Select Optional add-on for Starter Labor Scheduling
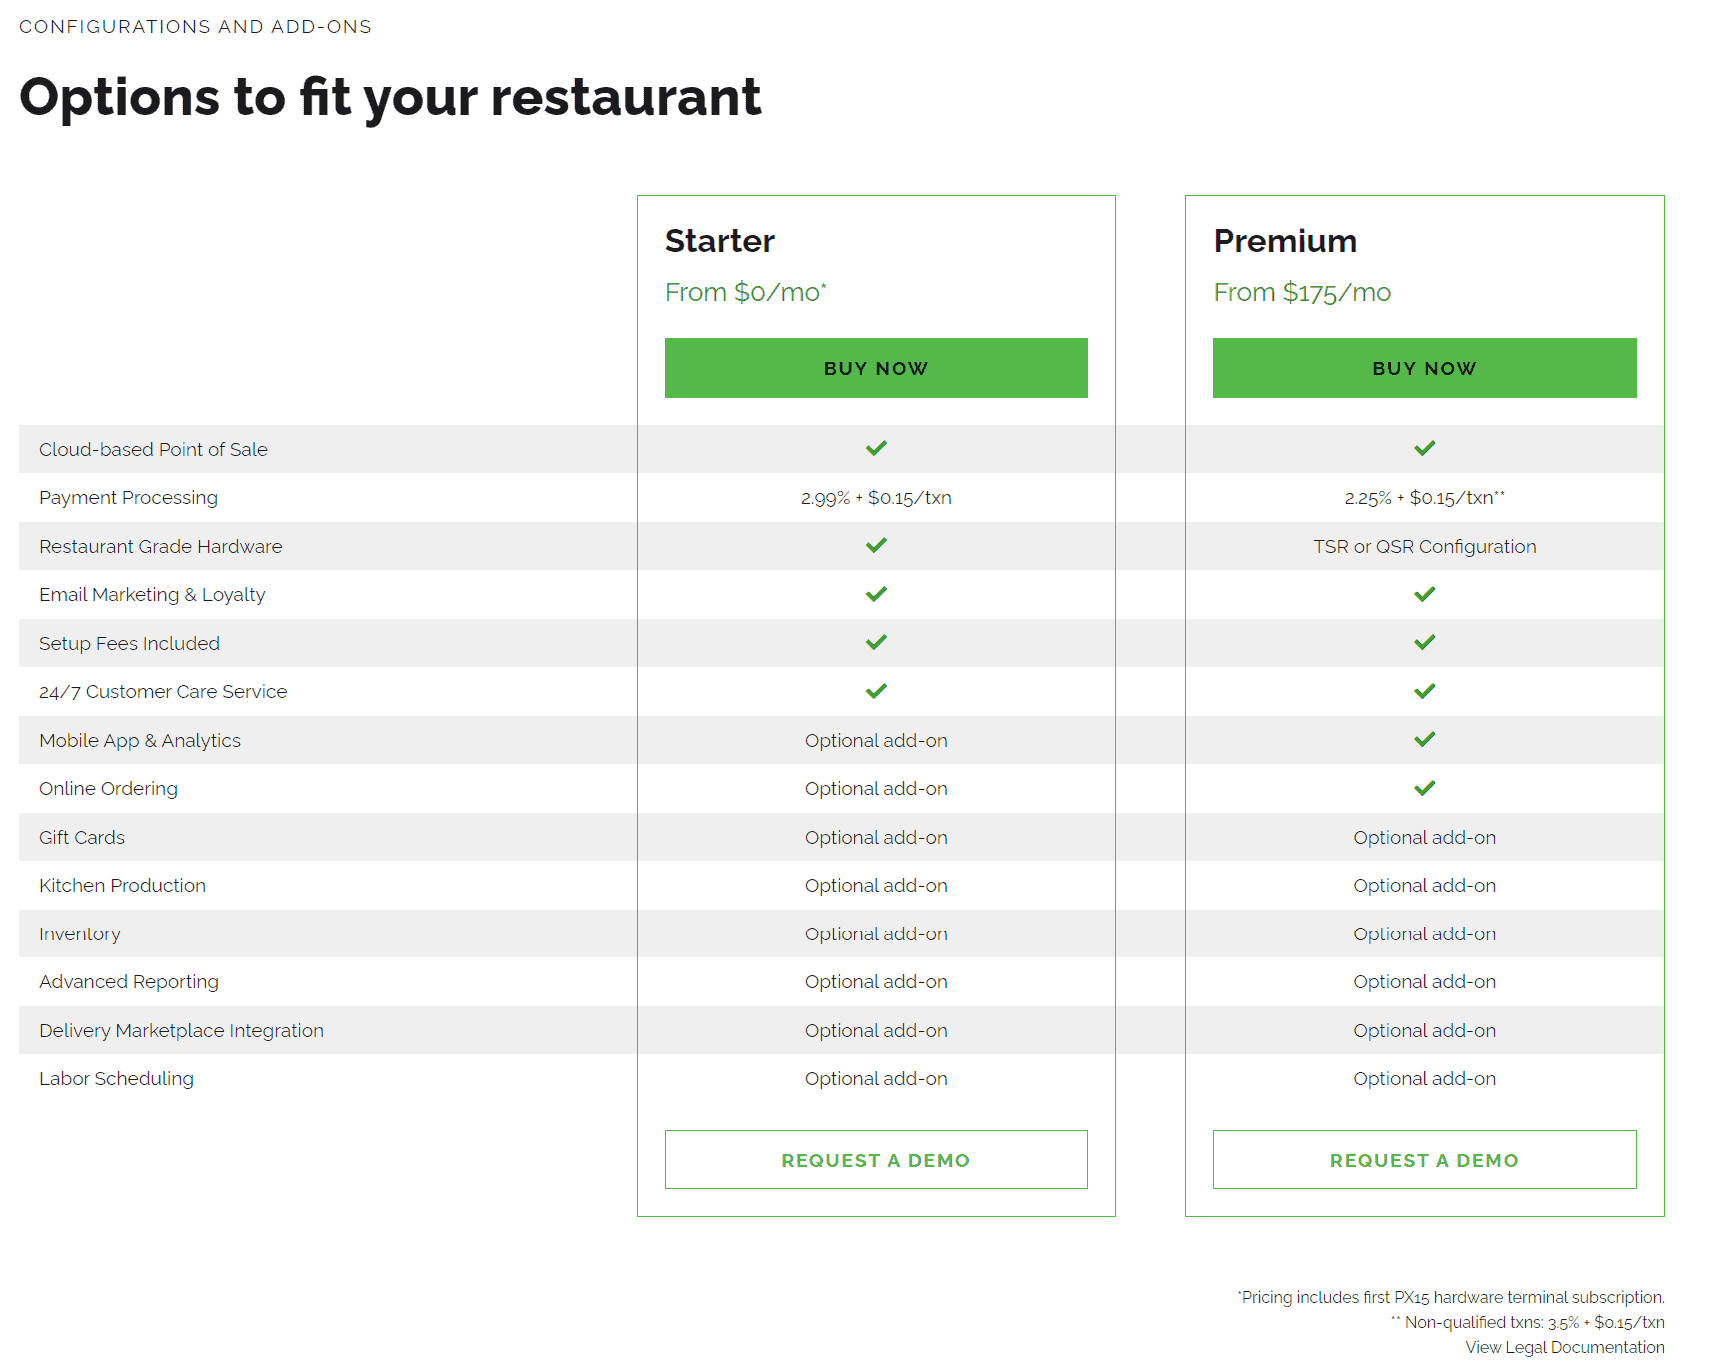Screen dimensions: 1709x1370 click(876, 1078)
